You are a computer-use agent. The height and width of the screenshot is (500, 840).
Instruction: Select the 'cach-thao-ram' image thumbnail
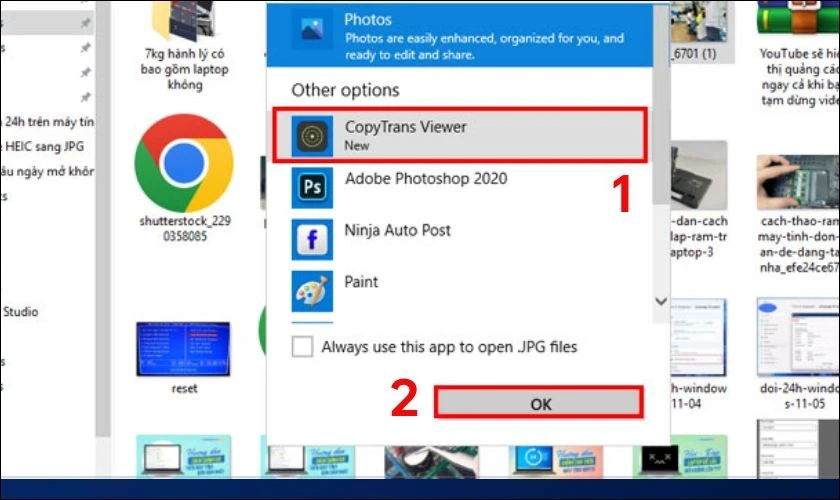[x=798, y=182]
